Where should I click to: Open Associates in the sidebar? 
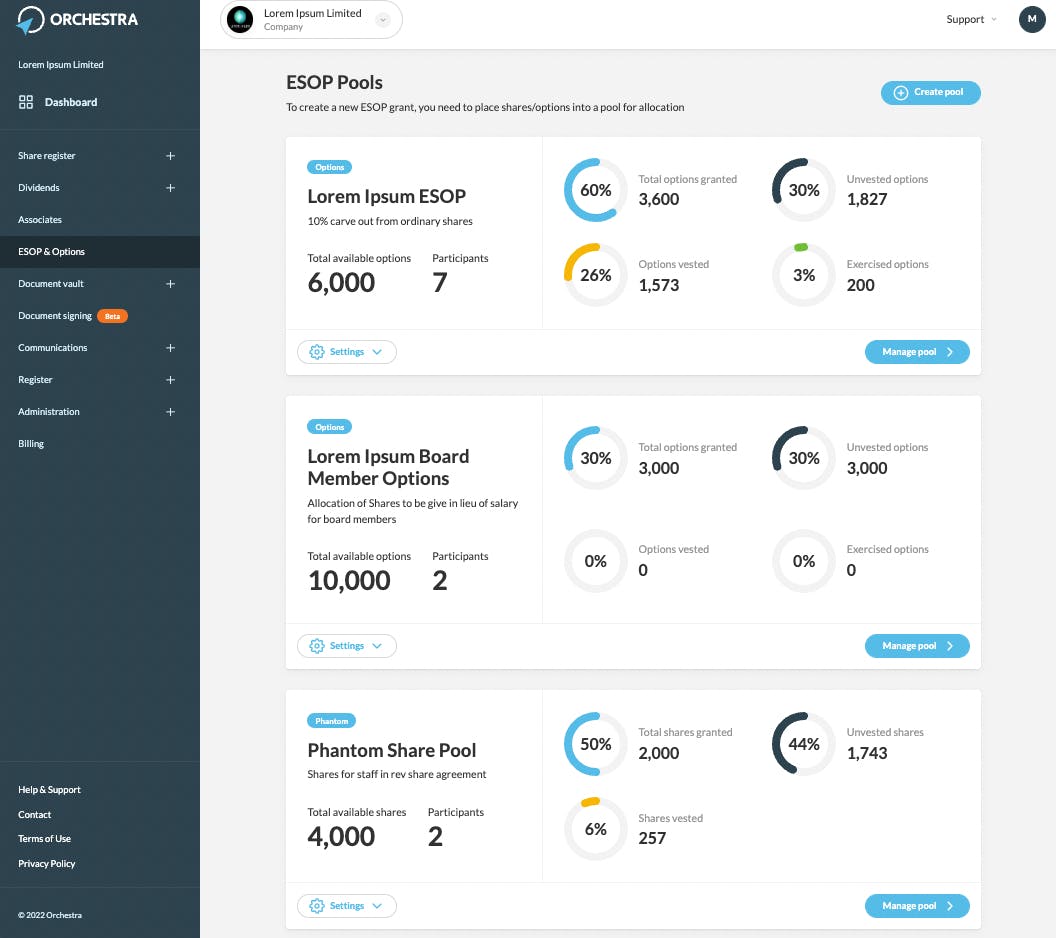pos(40,220)
